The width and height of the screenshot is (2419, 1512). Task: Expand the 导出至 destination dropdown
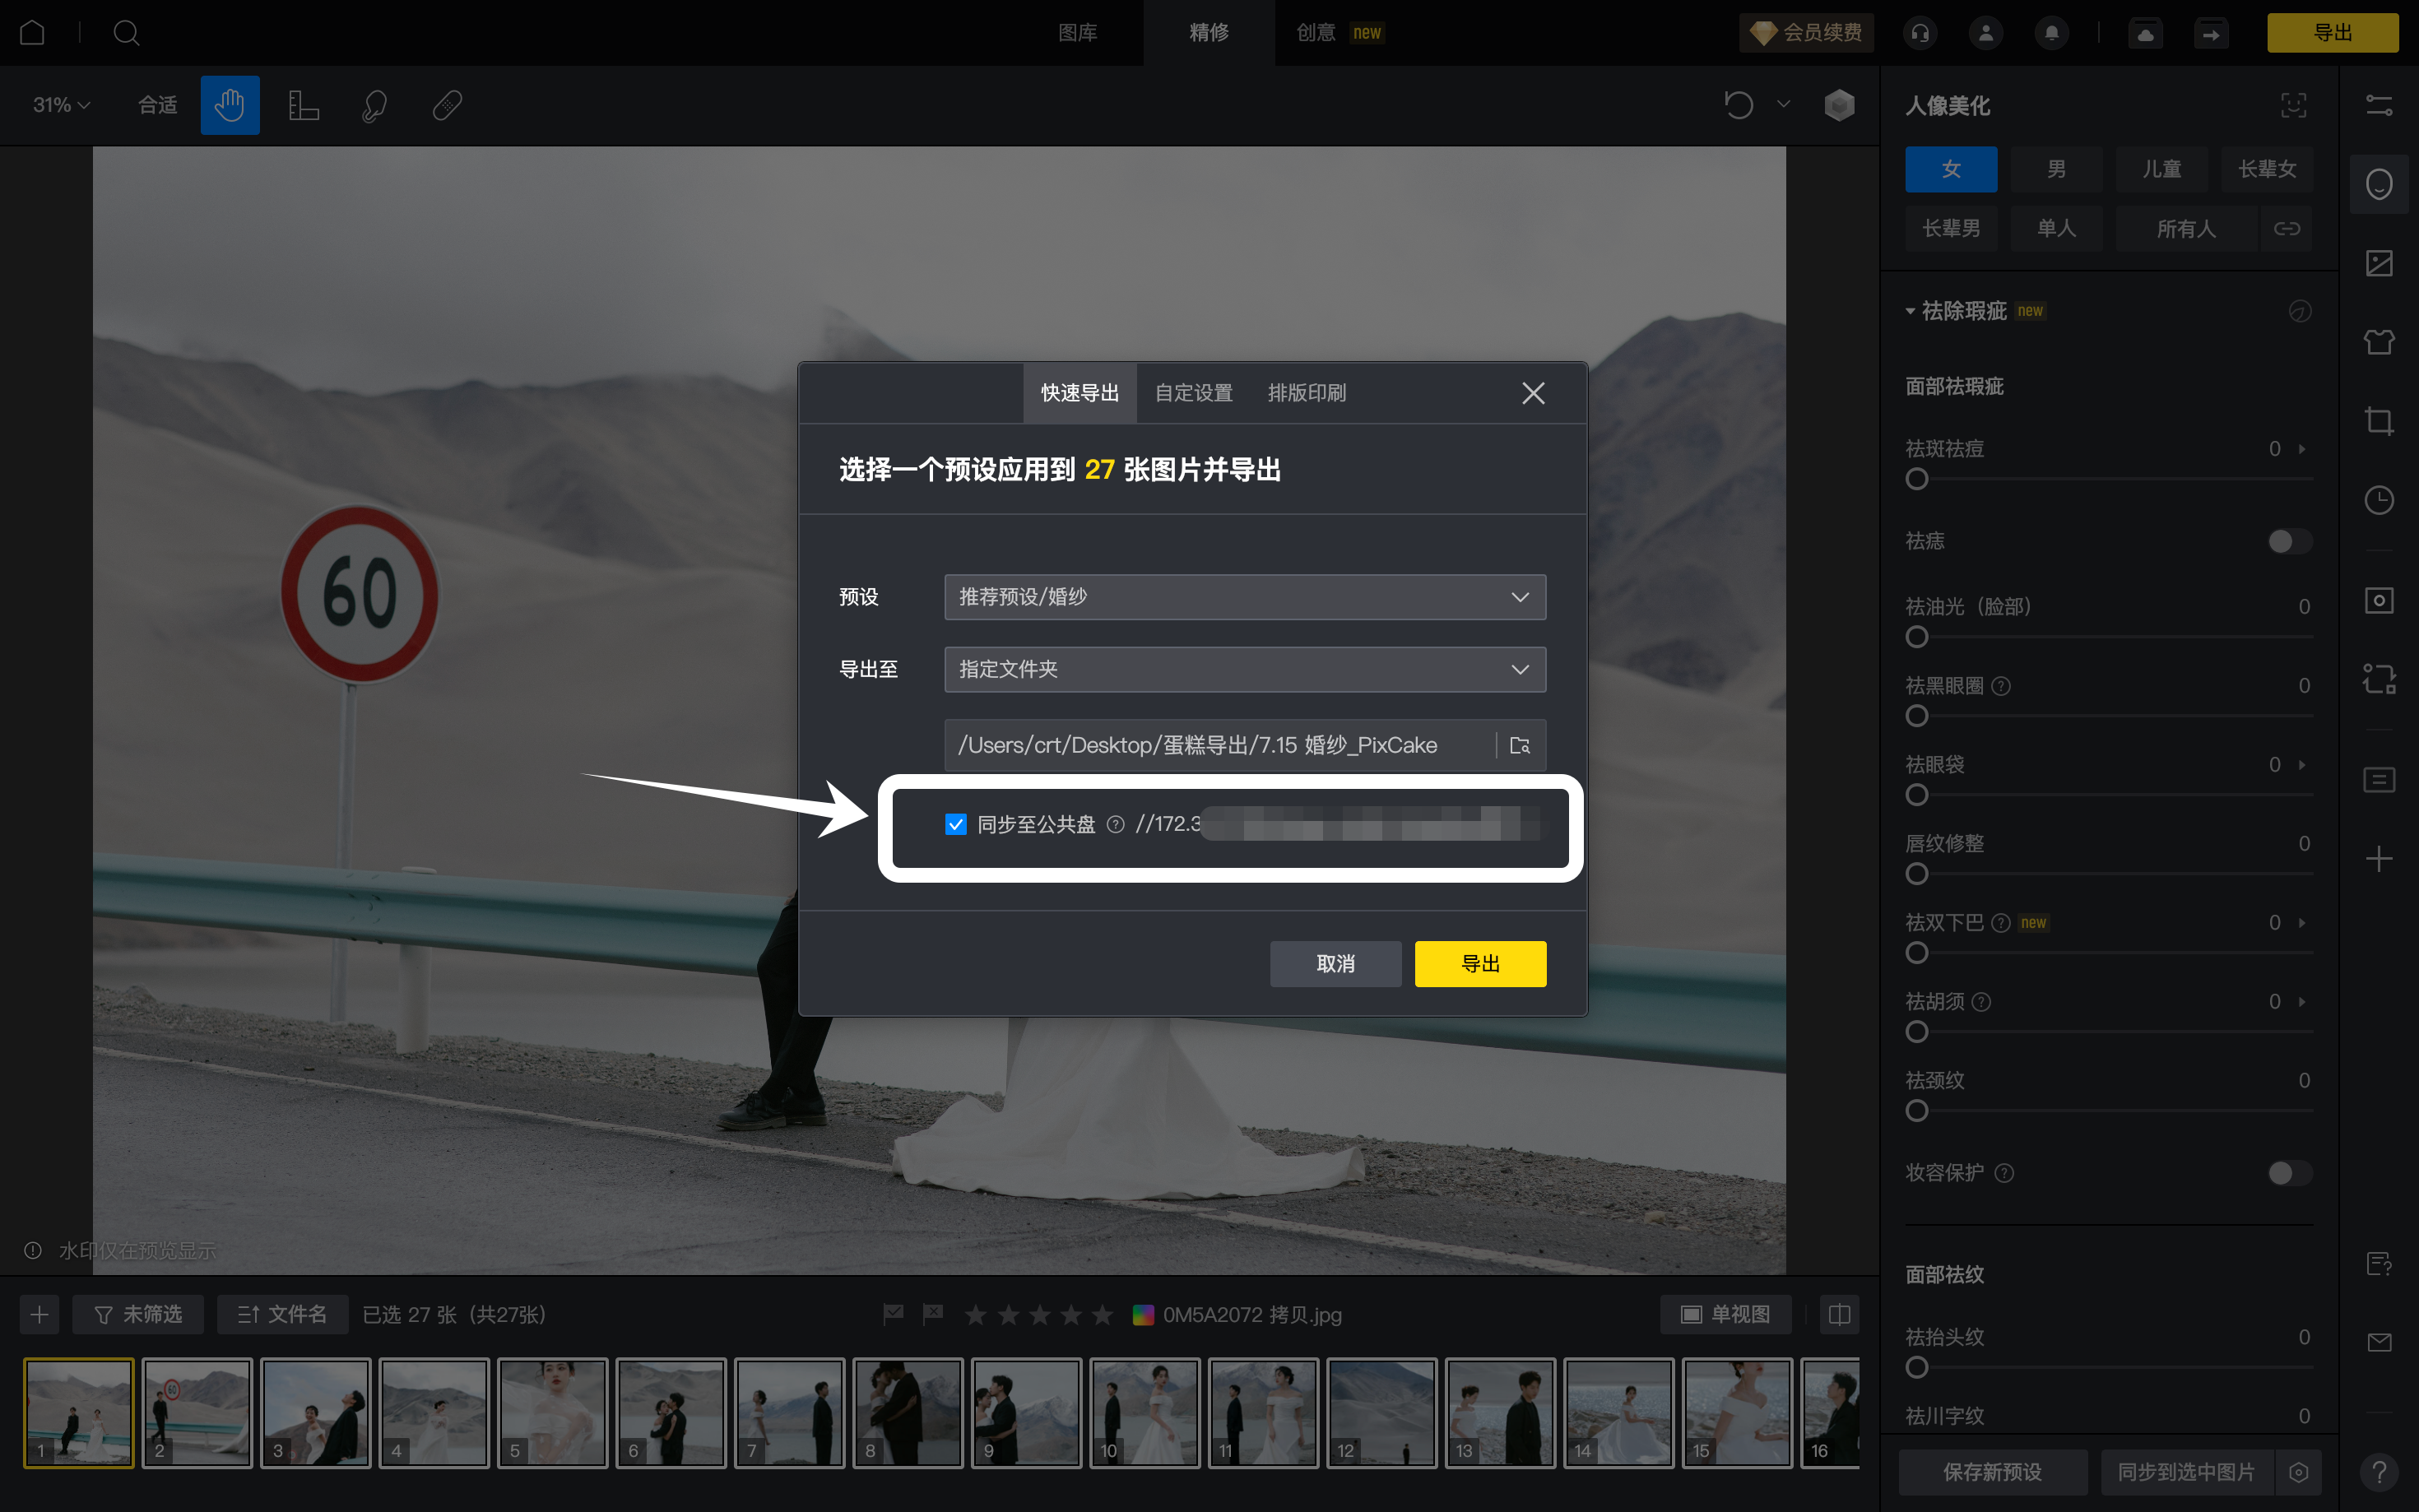(x=1244, y=669)
